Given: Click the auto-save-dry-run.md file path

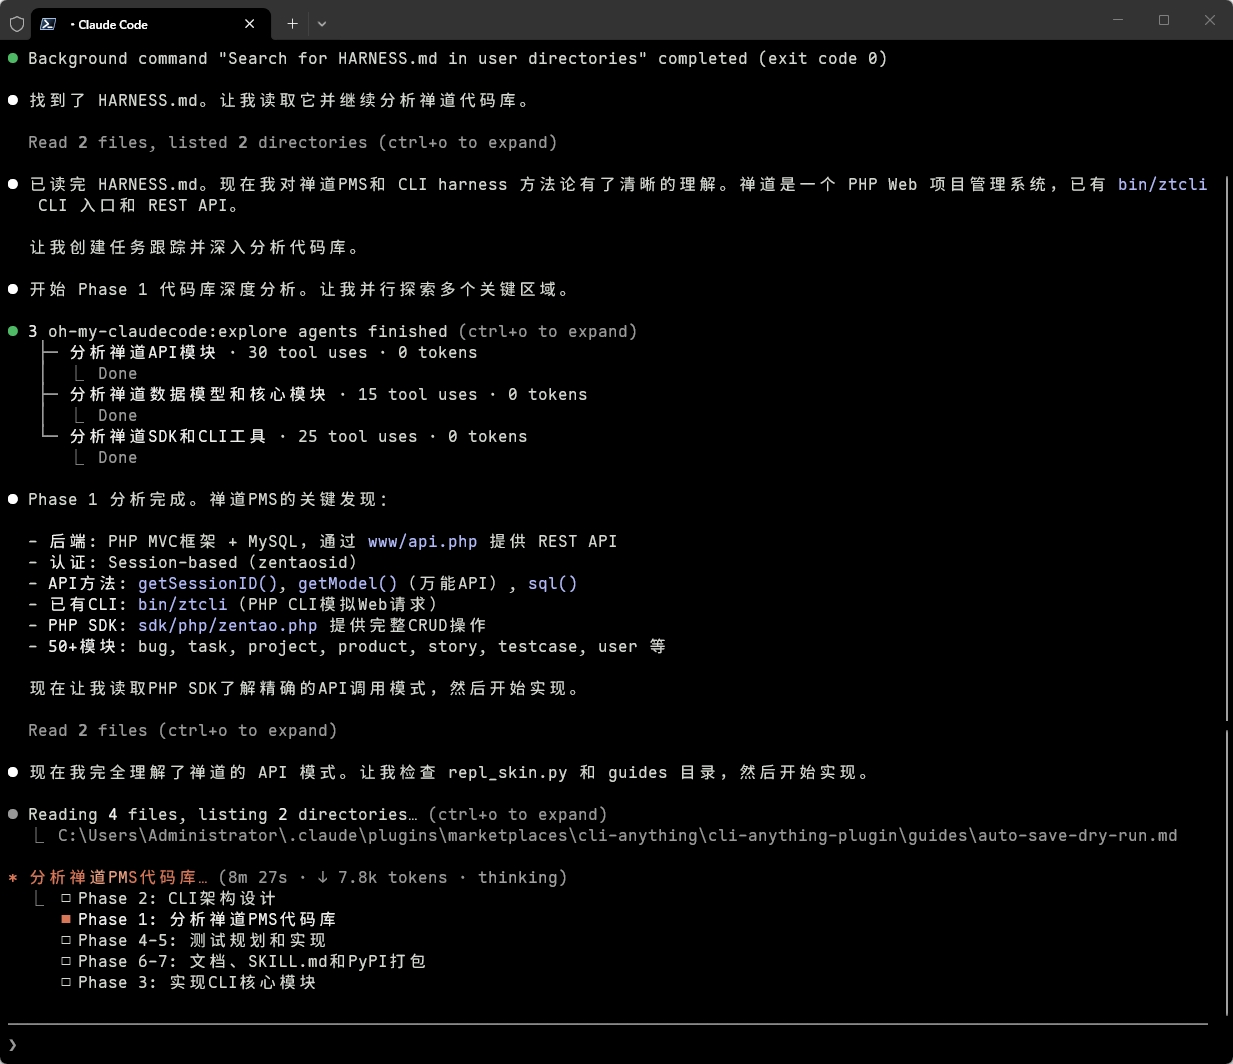Looking at the screenshot, I should [617, 835].
